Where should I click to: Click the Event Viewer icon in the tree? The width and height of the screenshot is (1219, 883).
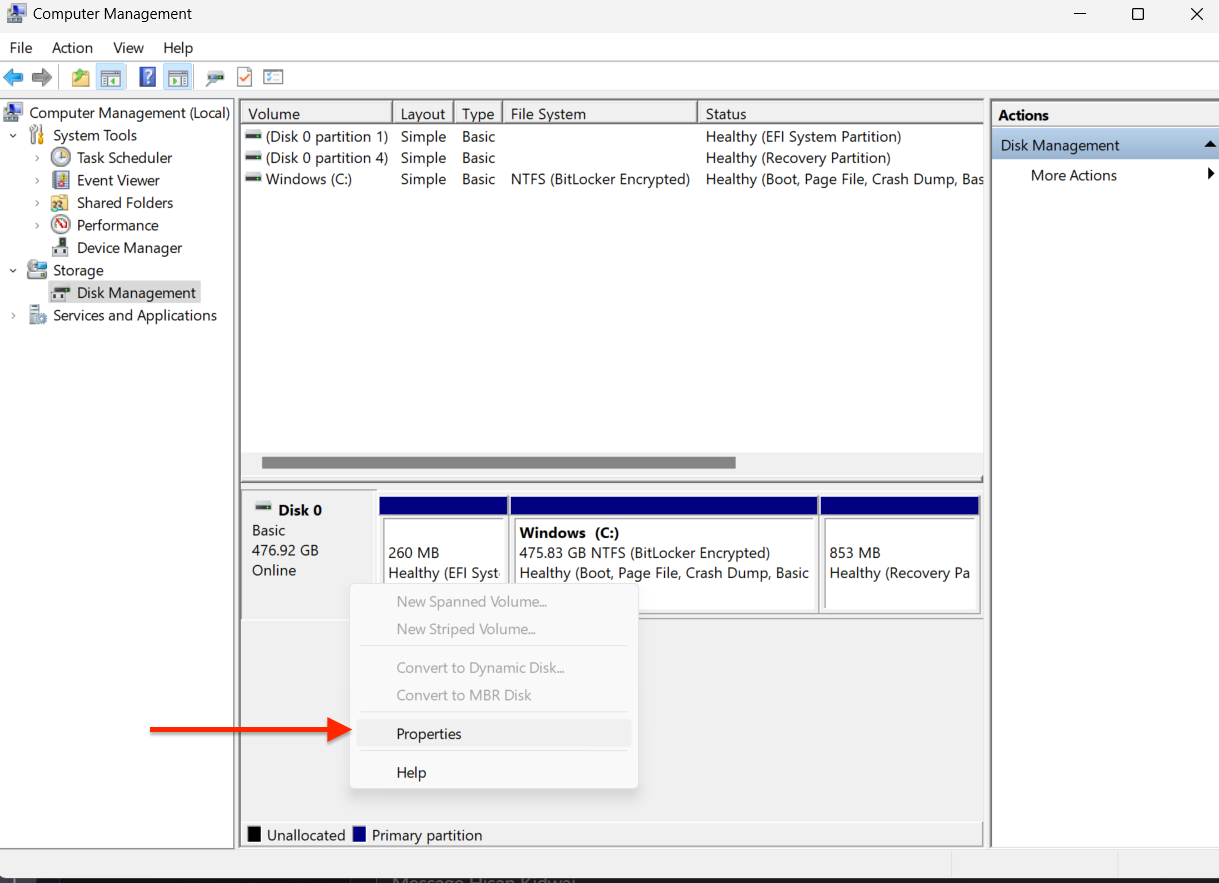(61, 180)
